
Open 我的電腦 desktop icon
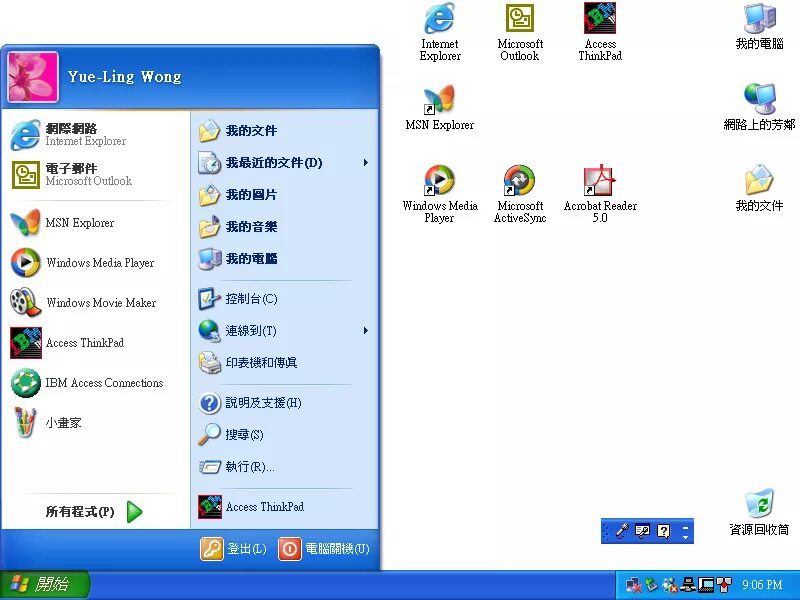tap(759, 27)
